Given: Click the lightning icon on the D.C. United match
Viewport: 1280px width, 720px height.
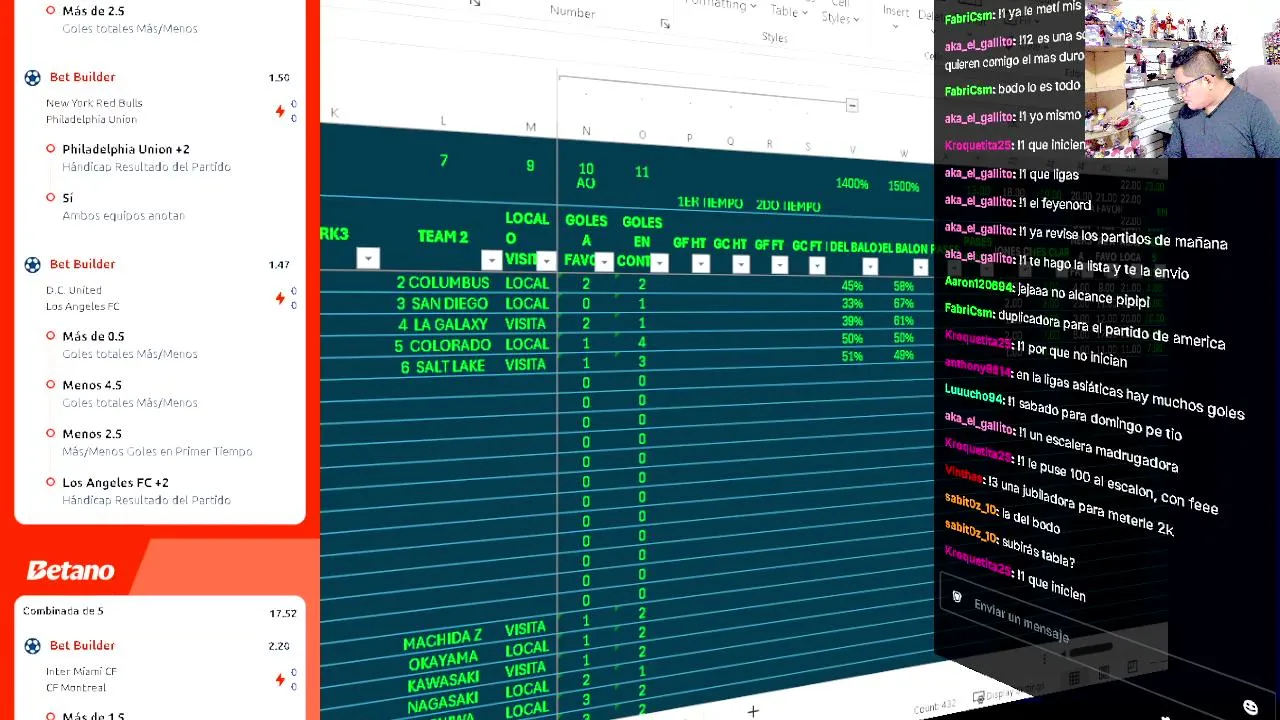Looking at the screenshot, I should pyautogui.click(x=280, y=298).
